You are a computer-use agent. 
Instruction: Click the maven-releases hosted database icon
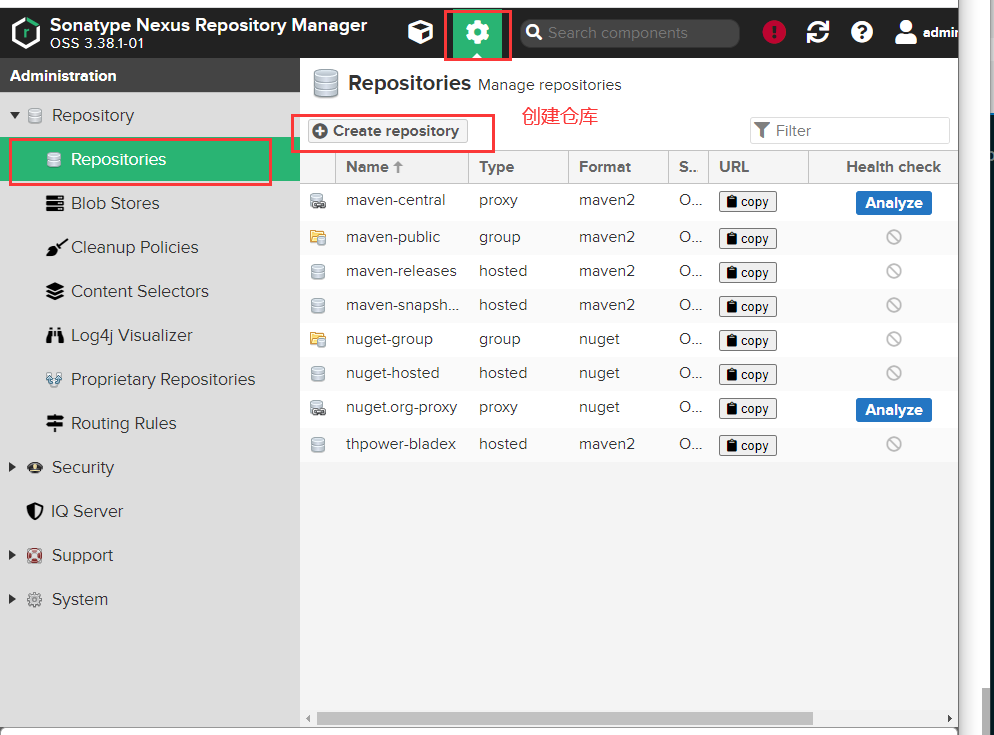tap(318, 272)
